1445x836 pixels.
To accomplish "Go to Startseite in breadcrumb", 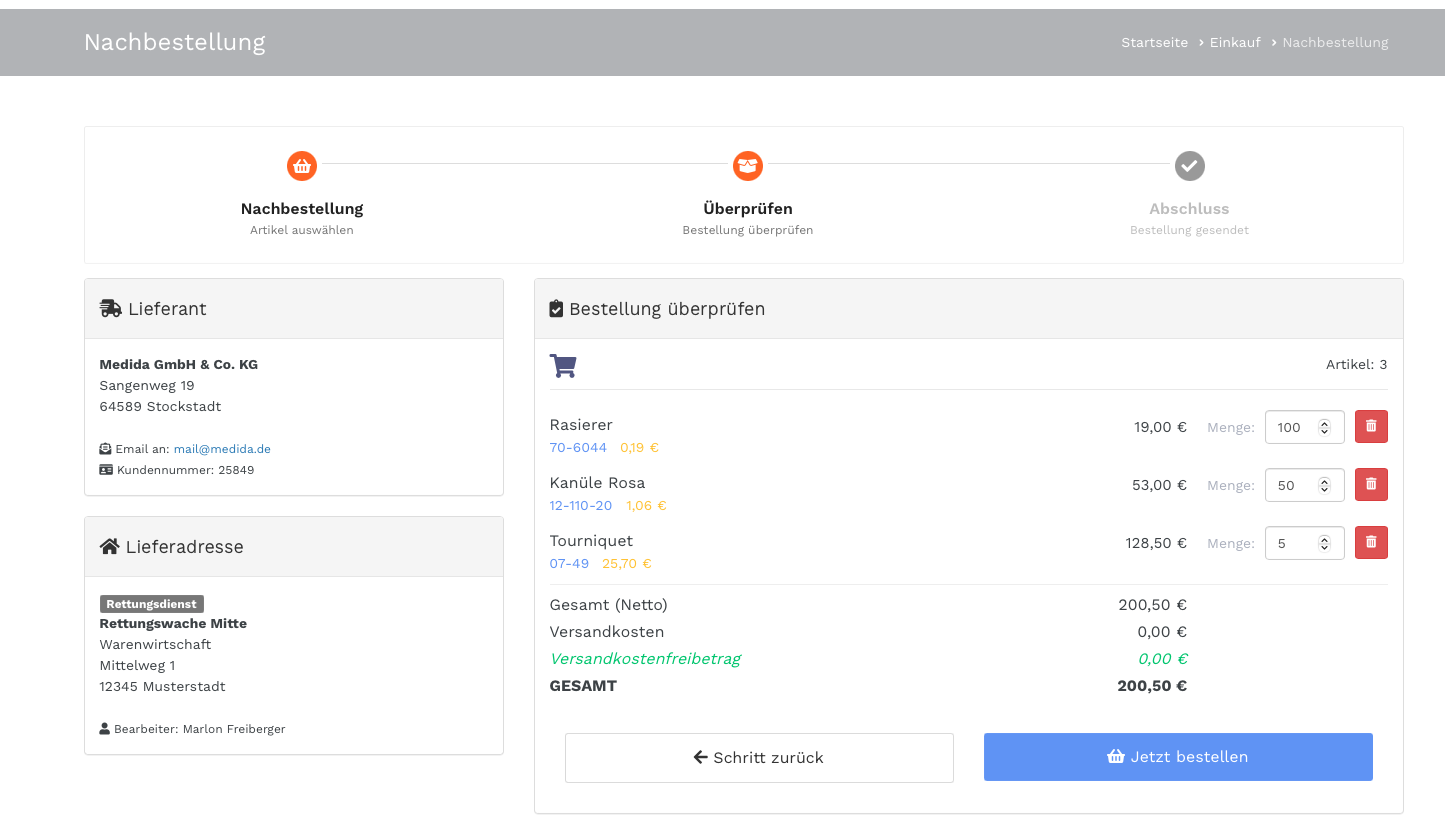I will pyautogui.click(x=1154, y=43).
